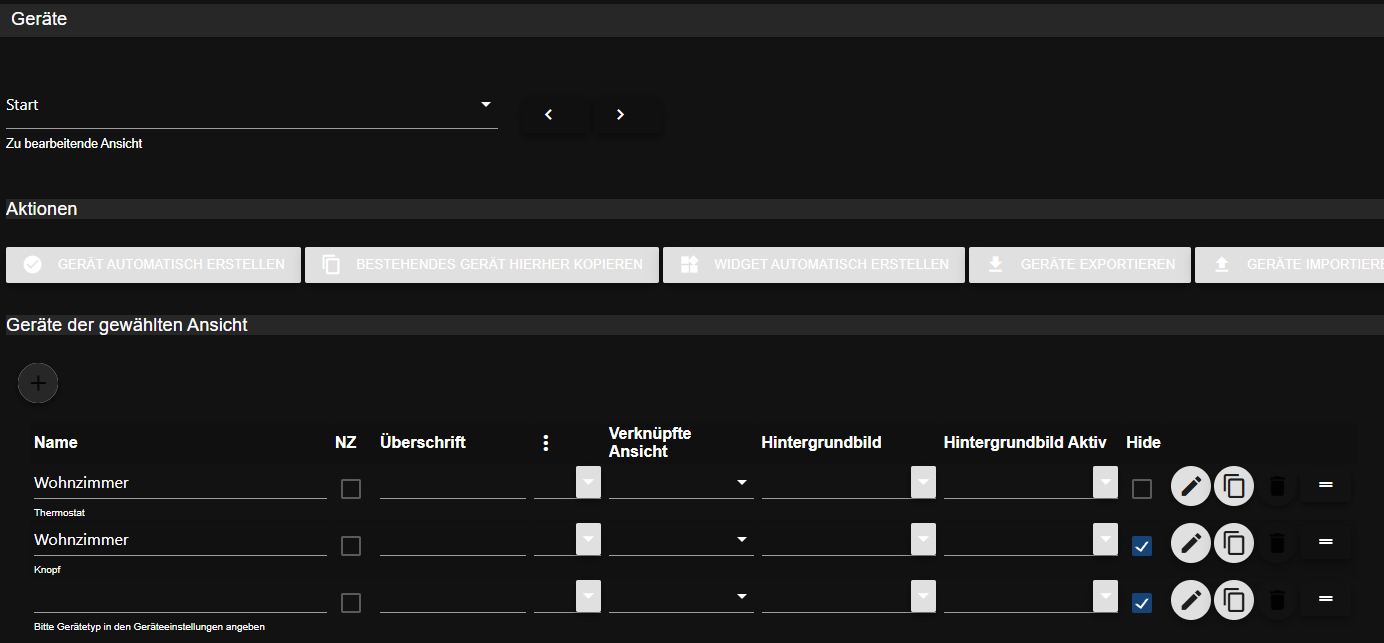Click the 'Überschrift' column header

click(423, 442)
